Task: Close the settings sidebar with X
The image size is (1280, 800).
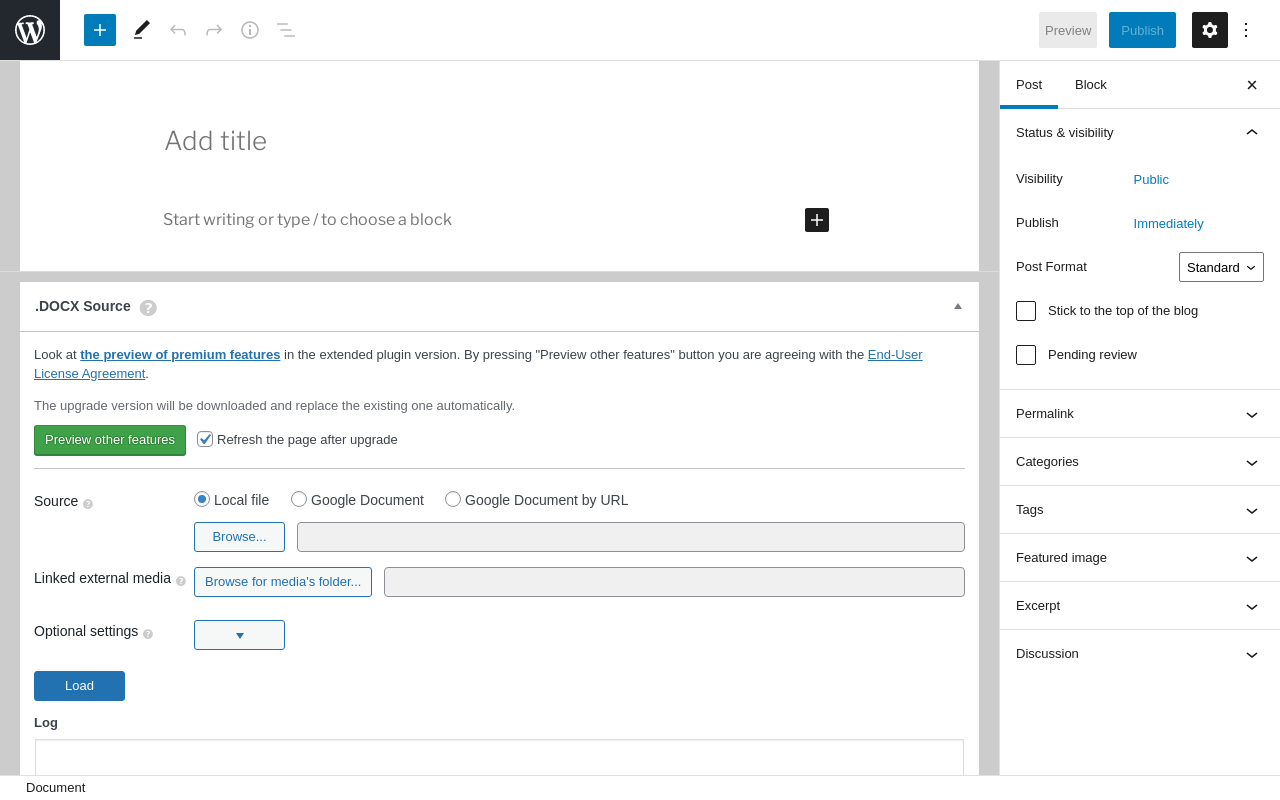Action: tap(1252, 85)
